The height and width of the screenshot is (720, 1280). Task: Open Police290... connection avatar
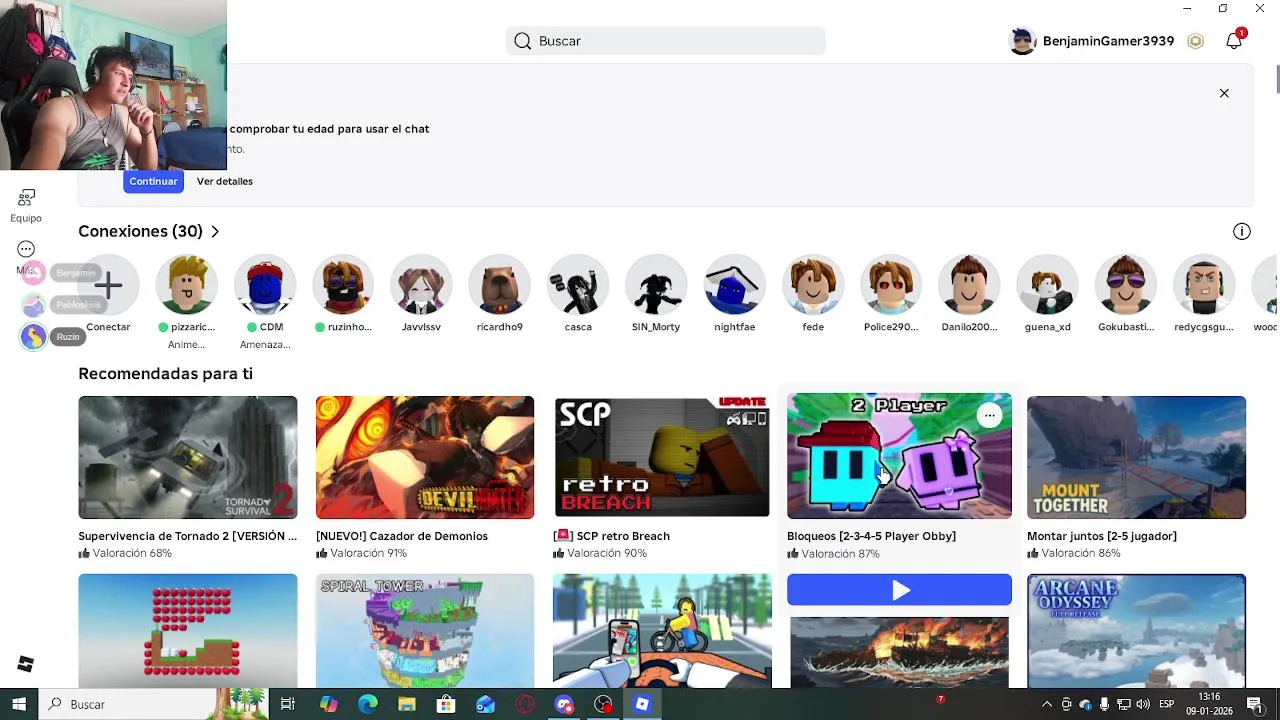click(x=891, y=286)
